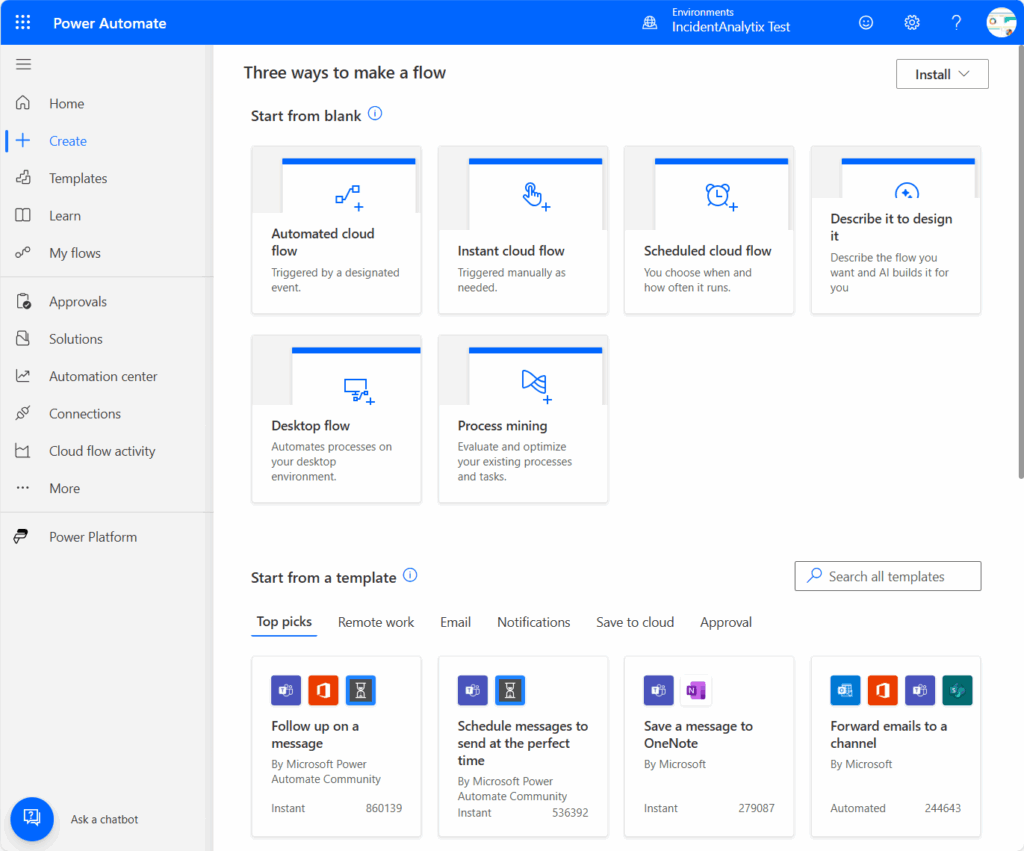Screen dimensions: 1024x851
Task: Open Save a message to OneNote template
Action: (x=709, y=747)
